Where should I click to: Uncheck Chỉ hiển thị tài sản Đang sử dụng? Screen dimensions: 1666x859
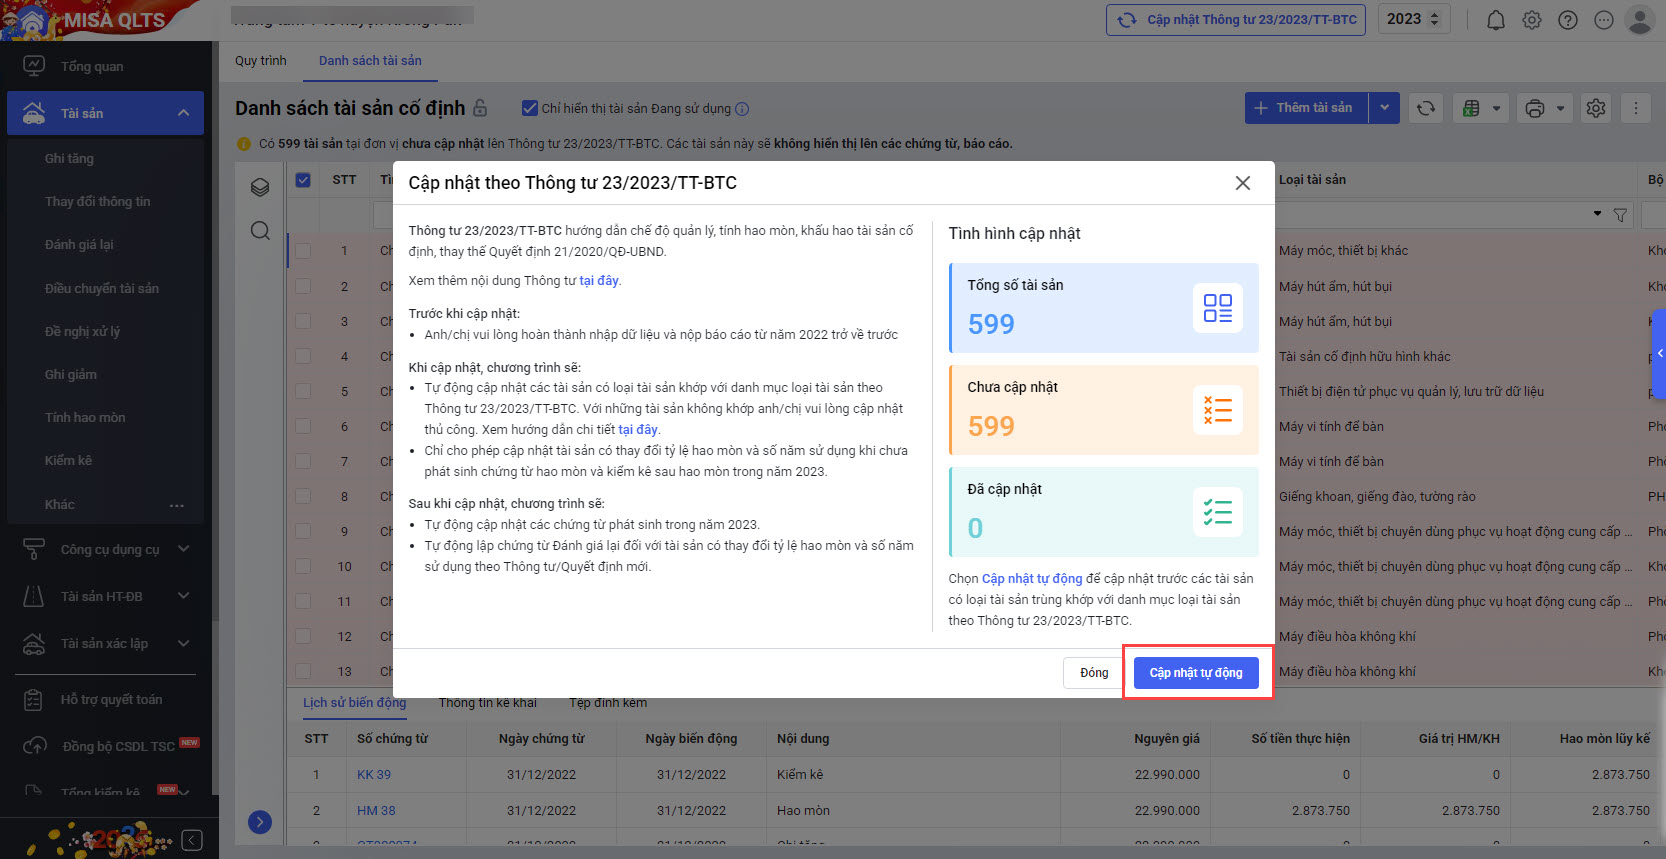[530, 108]
